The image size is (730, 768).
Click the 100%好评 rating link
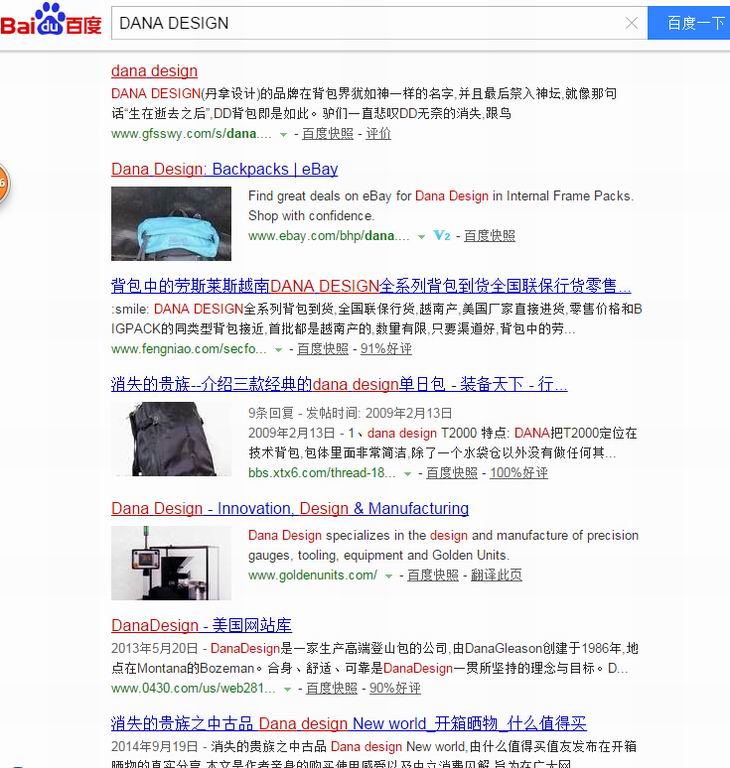(x=519, y=473)
